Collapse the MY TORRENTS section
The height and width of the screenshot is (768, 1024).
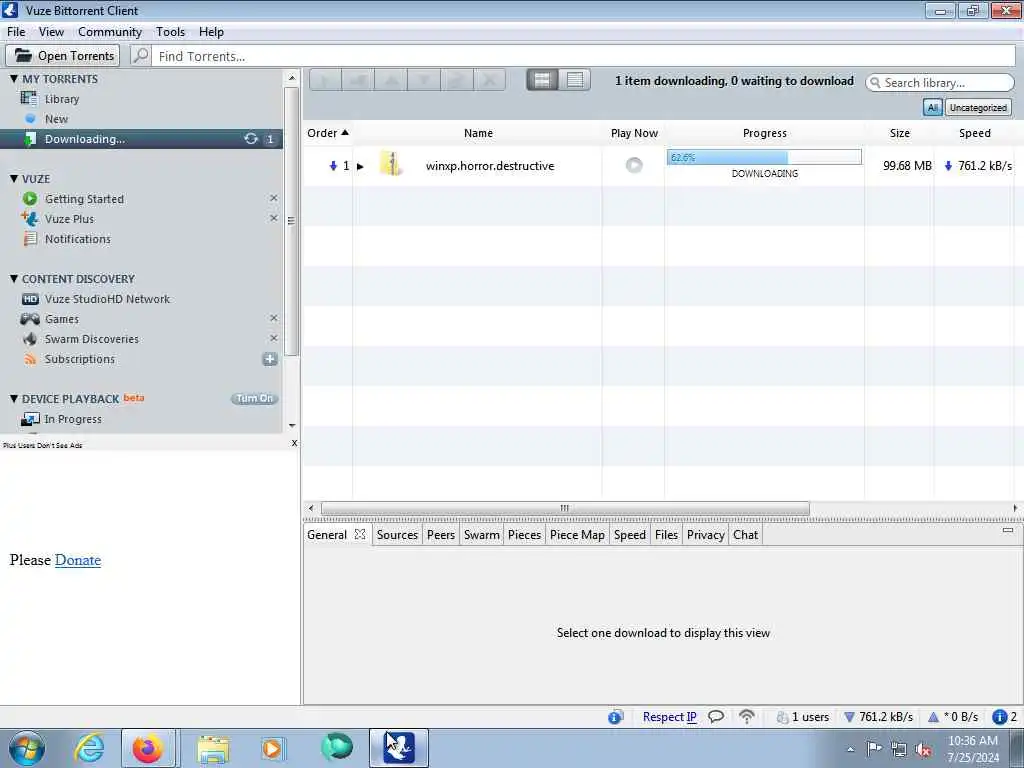[14, 78]
